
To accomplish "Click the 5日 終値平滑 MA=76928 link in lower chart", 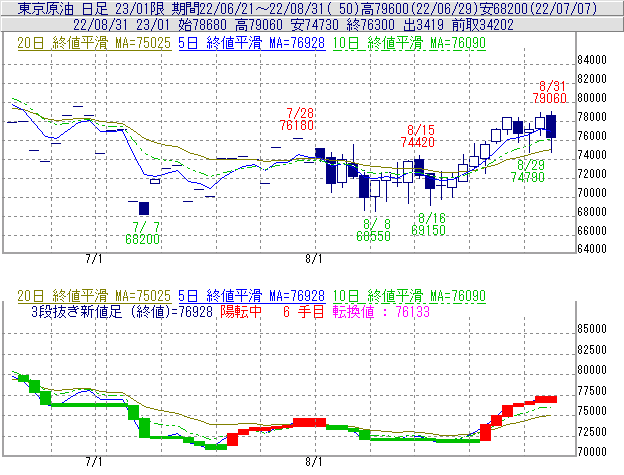I will (x=252, y=296).
